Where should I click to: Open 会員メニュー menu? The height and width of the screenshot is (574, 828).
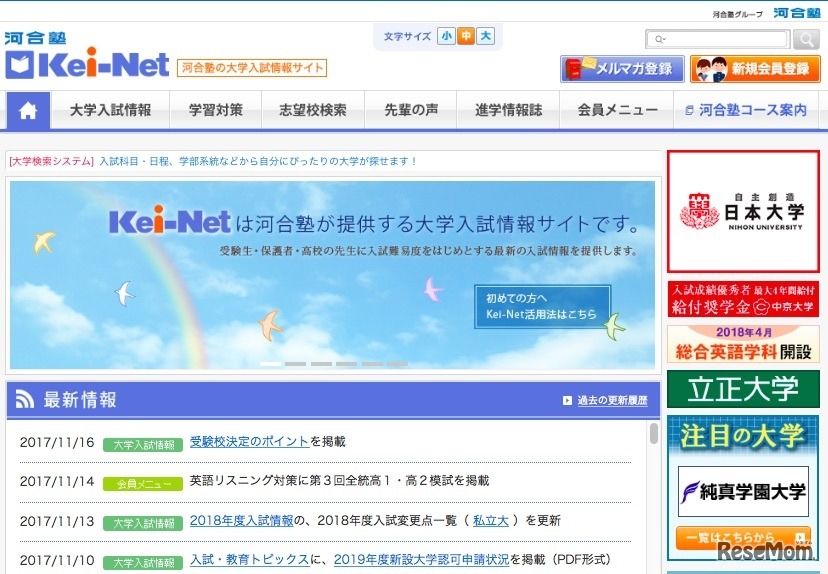point(617,110)
